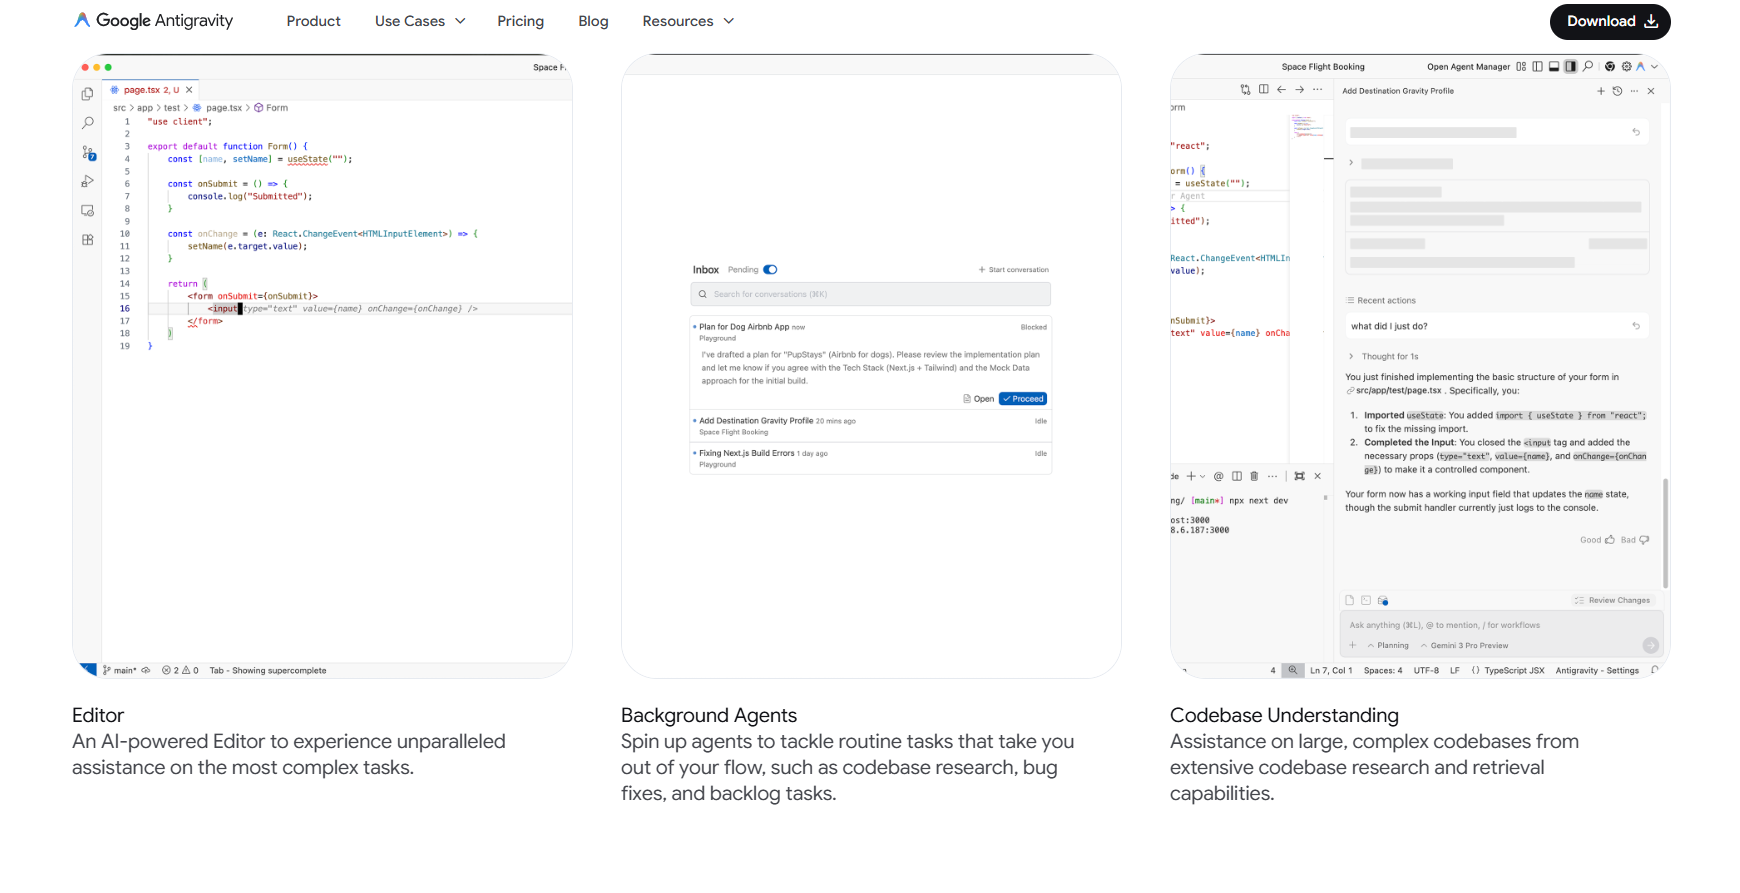Toggle the Pending switch in Inbox
Image resolution: width=1740 pixels, height=893 pixels.
(x=770, y=270)
